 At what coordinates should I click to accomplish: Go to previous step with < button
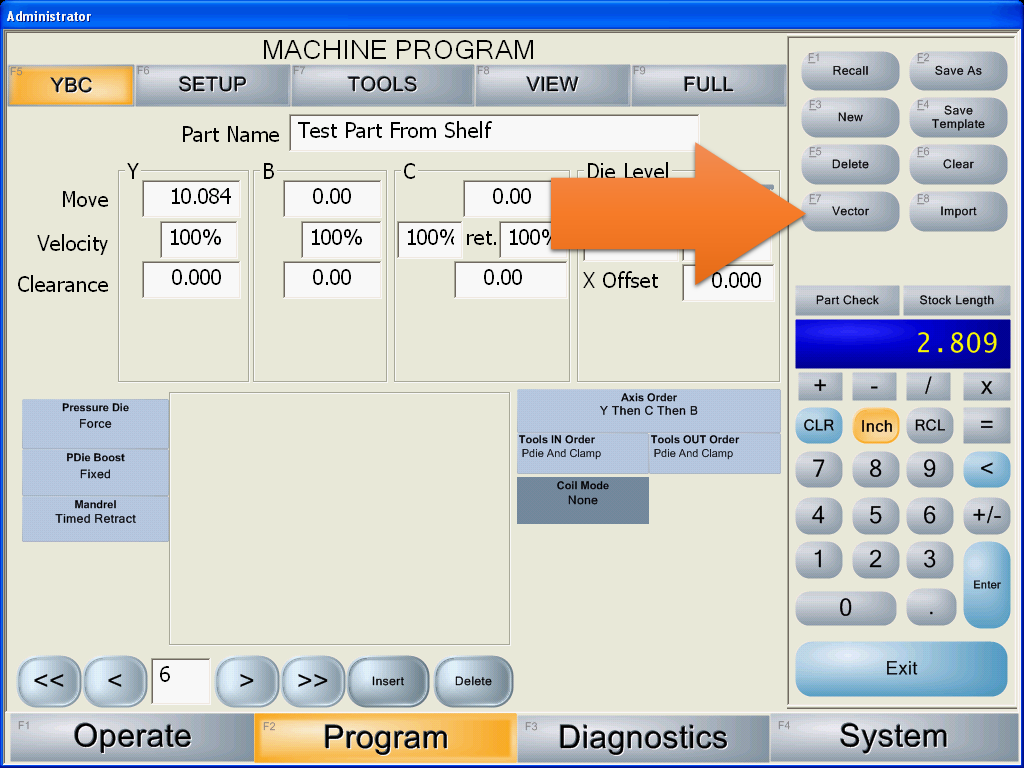click(x=115, y=681)
